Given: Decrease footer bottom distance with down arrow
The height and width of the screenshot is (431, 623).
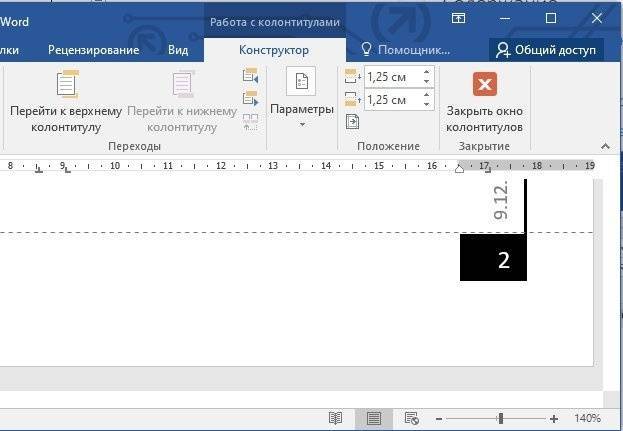Looking at the screenshot, I should [427, 104].
